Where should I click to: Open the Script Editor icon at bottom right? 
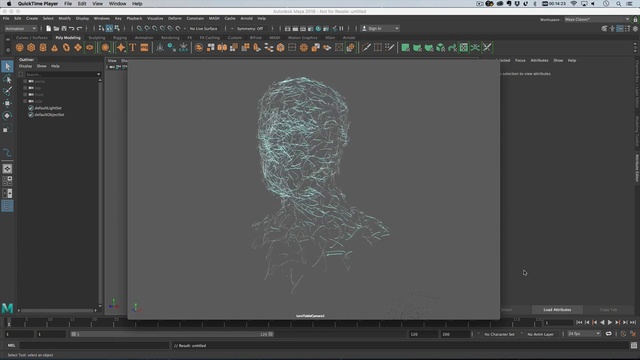(x=633, y=345)
